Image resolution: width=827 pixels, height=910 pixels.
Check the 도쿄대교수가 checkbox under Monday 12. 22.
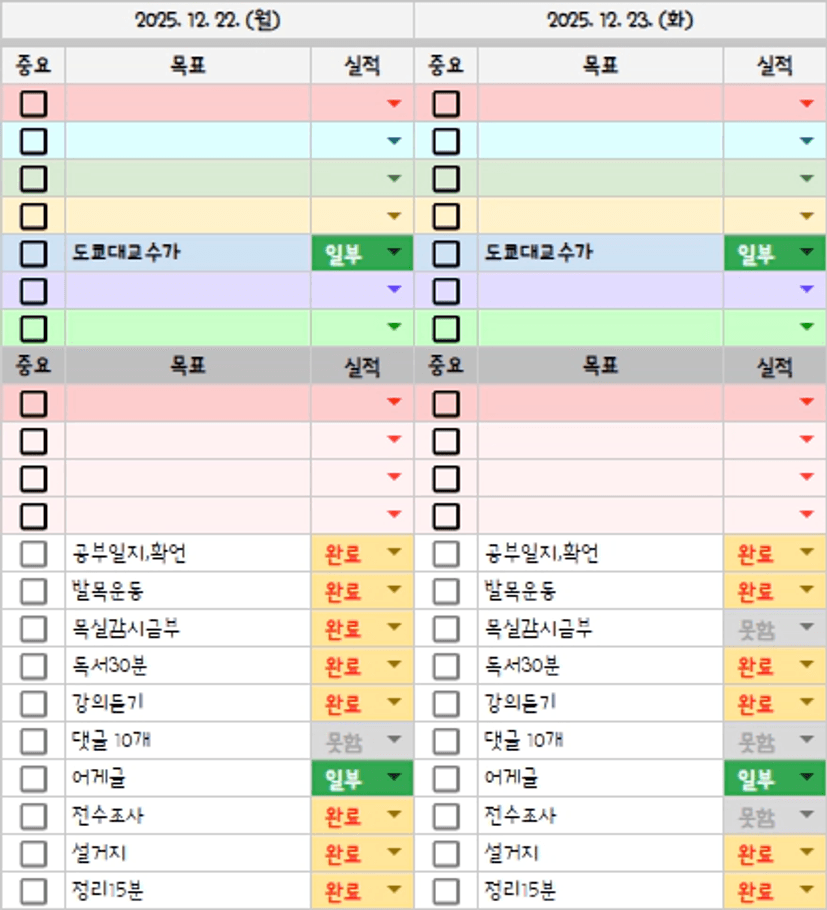pyautogui.click(x=33, y=253)
